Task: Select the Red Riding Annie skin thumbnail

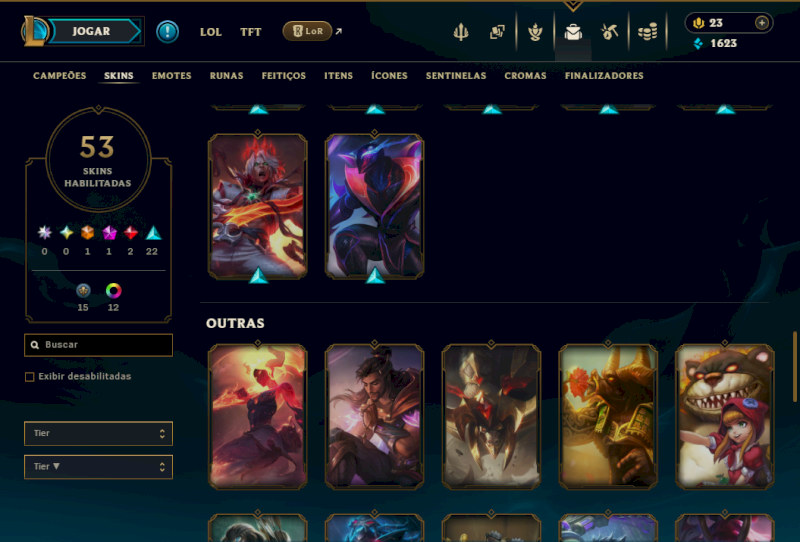Action: point(724,417)
